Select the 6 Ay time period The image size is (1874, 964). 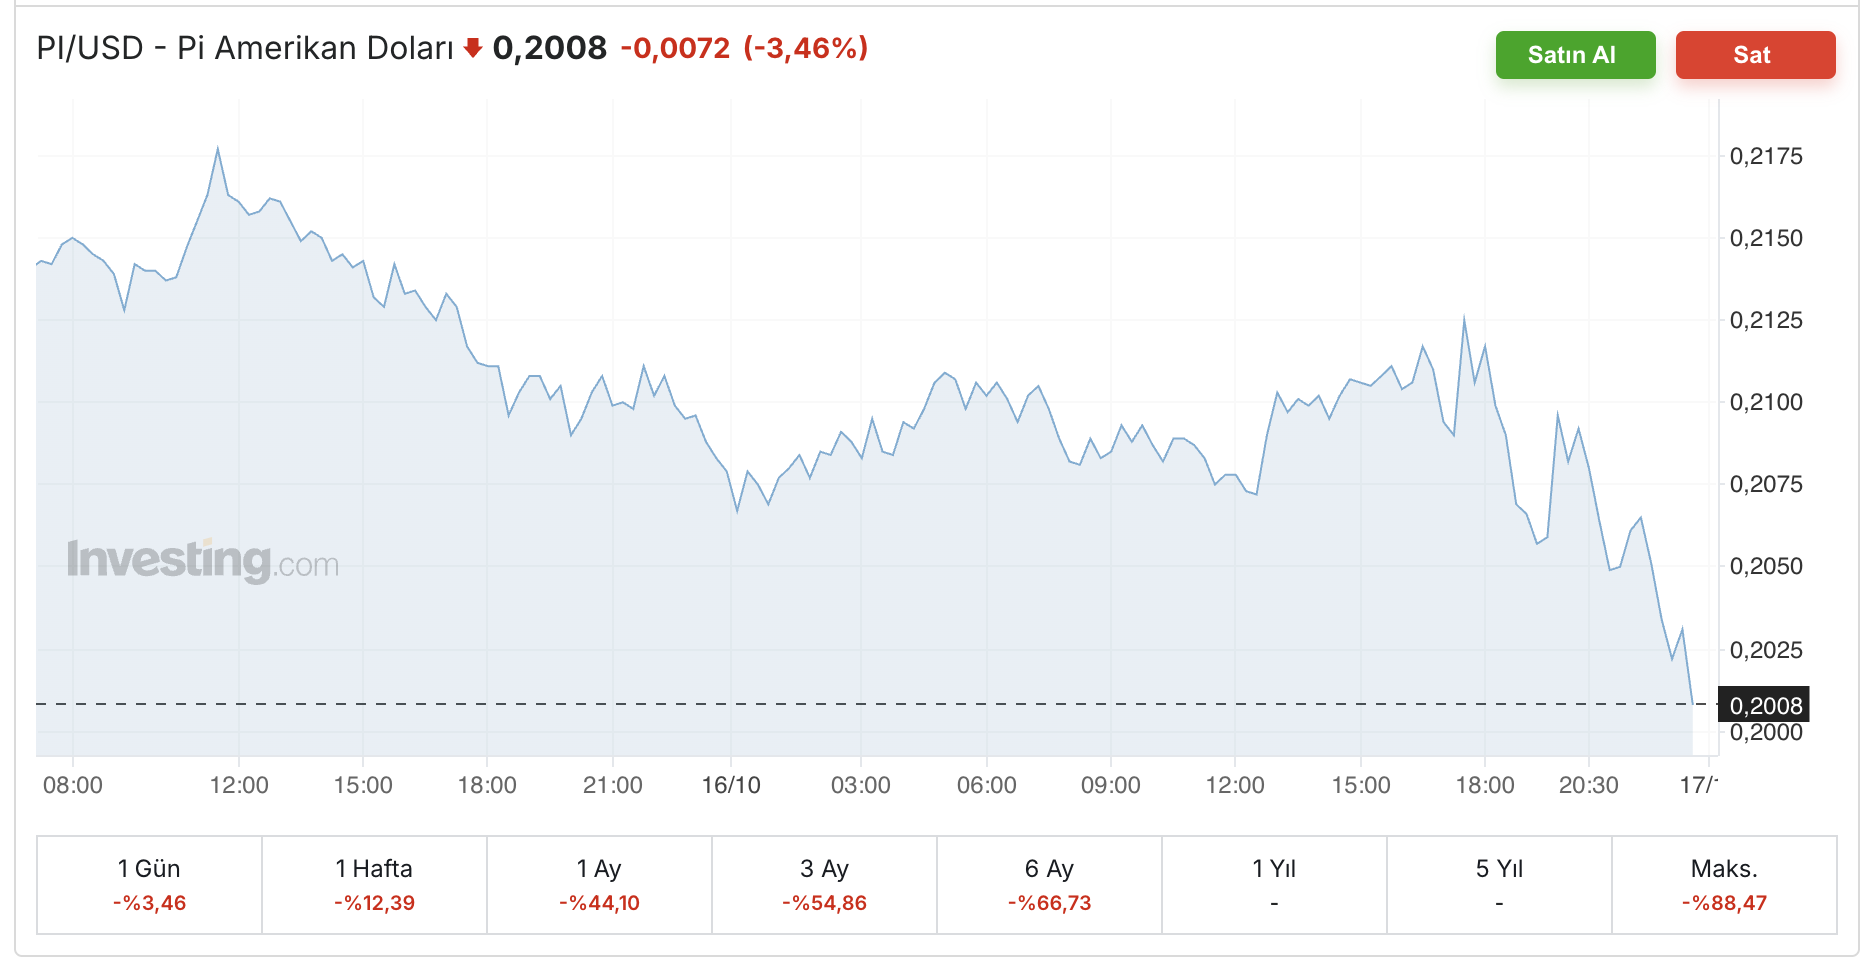pyautogui.click(x=1049, y=885)
